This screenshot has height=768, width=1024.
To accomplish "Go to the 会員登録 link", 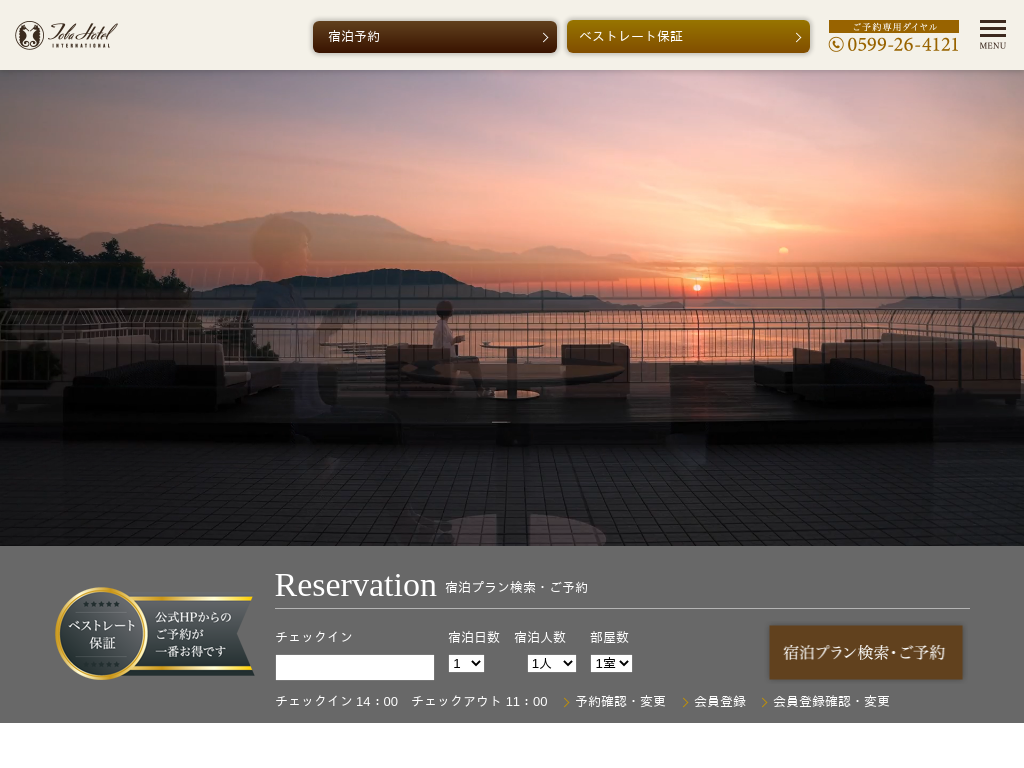I will click(x=720, y=702).
